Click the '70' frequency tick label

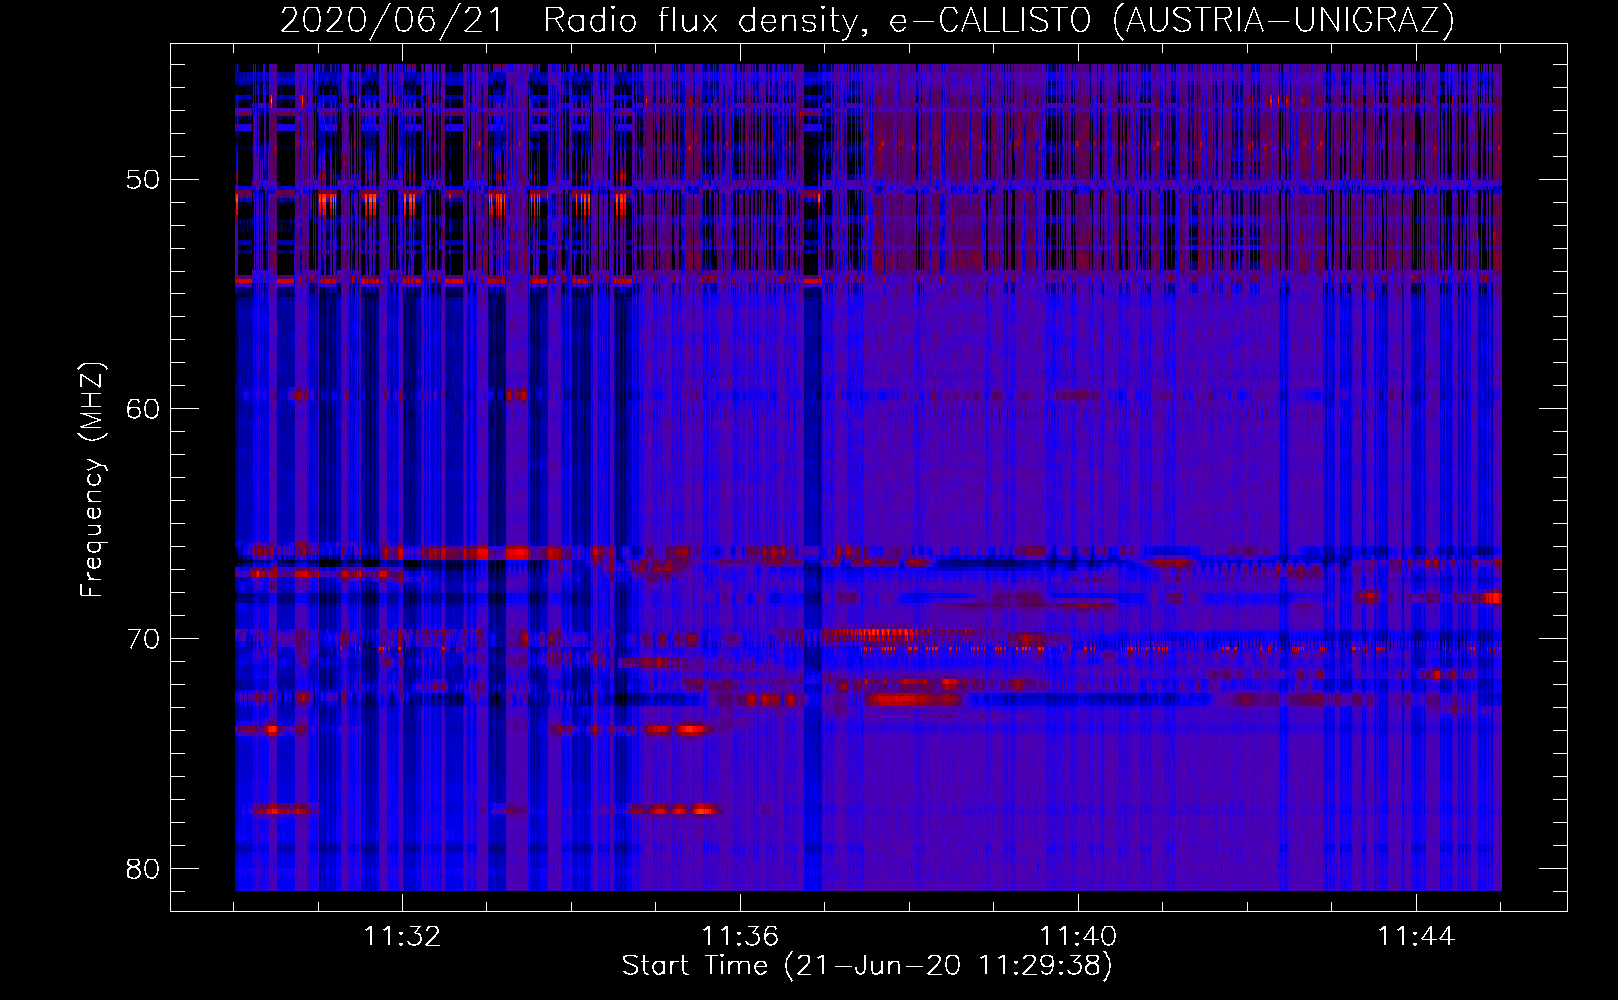[143, 639]
